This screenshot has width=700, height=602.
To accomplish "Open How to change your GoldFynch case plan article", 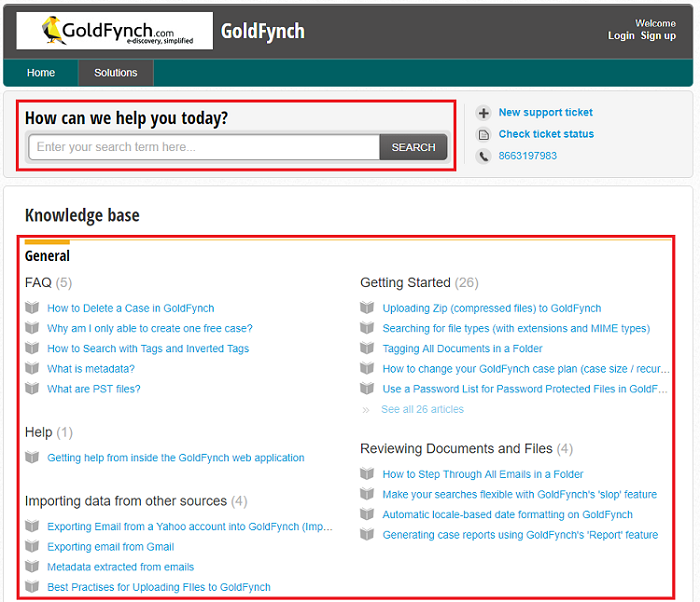I will coord(526,369).
